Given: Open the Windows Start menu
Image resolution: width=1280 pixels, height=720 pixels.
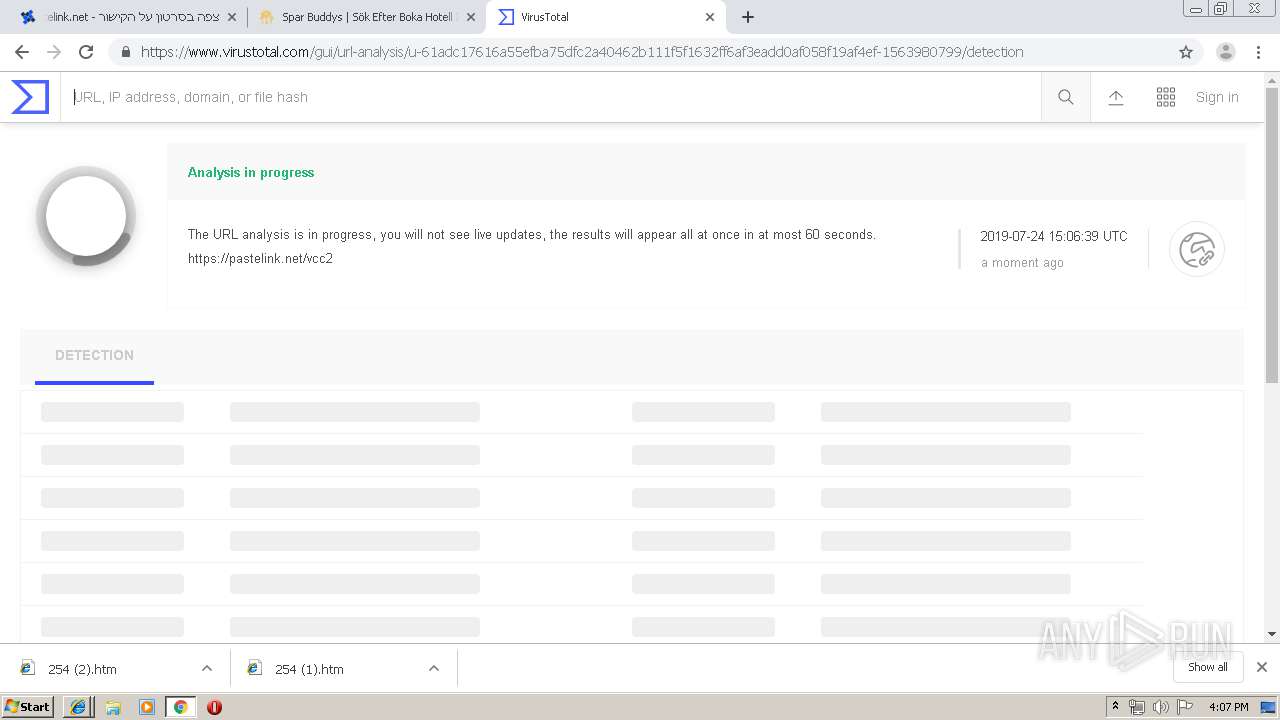Looking at the screenshot, I should tap(28, 707).
